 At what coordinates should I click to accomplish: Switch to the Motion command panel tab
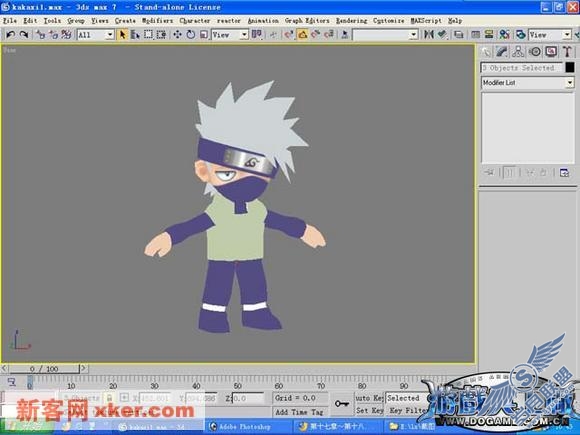tap(535, 52)
